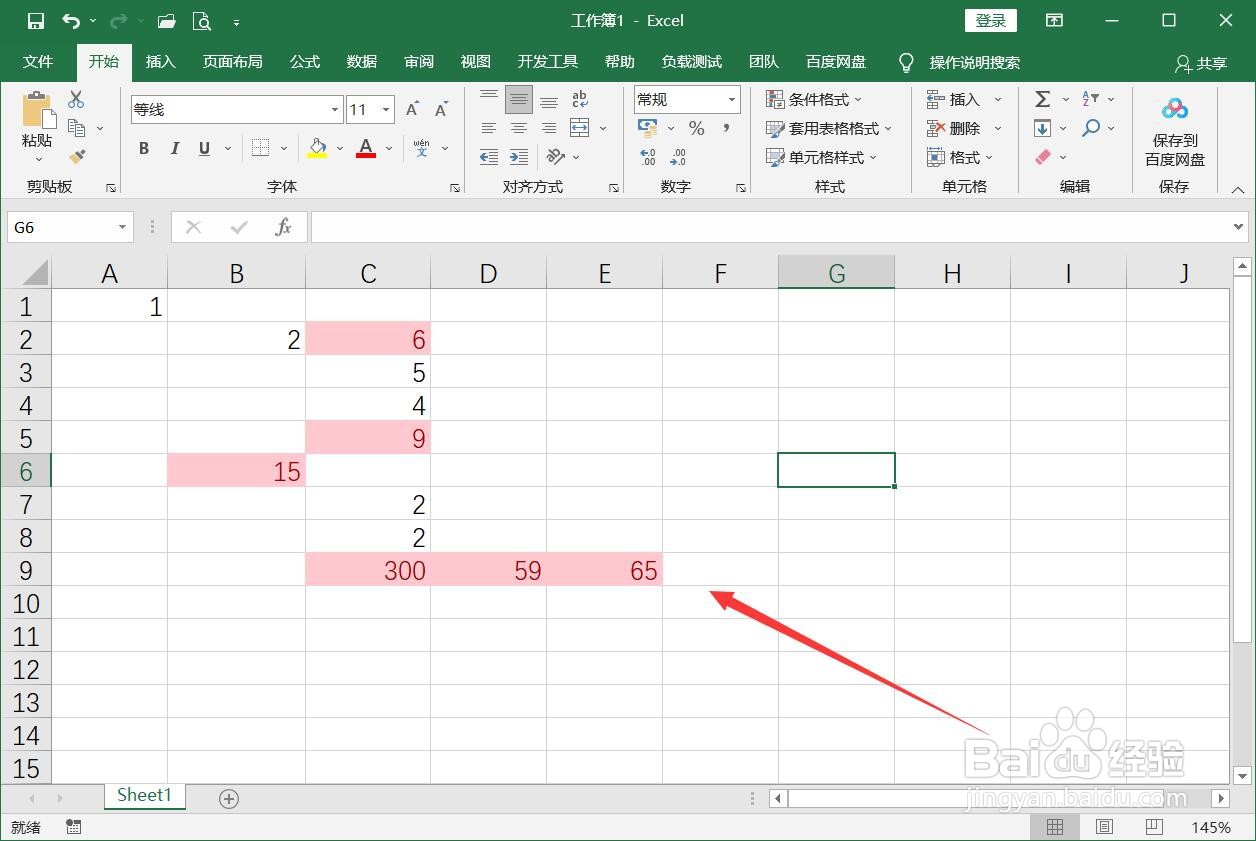Toggle center horizontal alignment

(519, 128)
